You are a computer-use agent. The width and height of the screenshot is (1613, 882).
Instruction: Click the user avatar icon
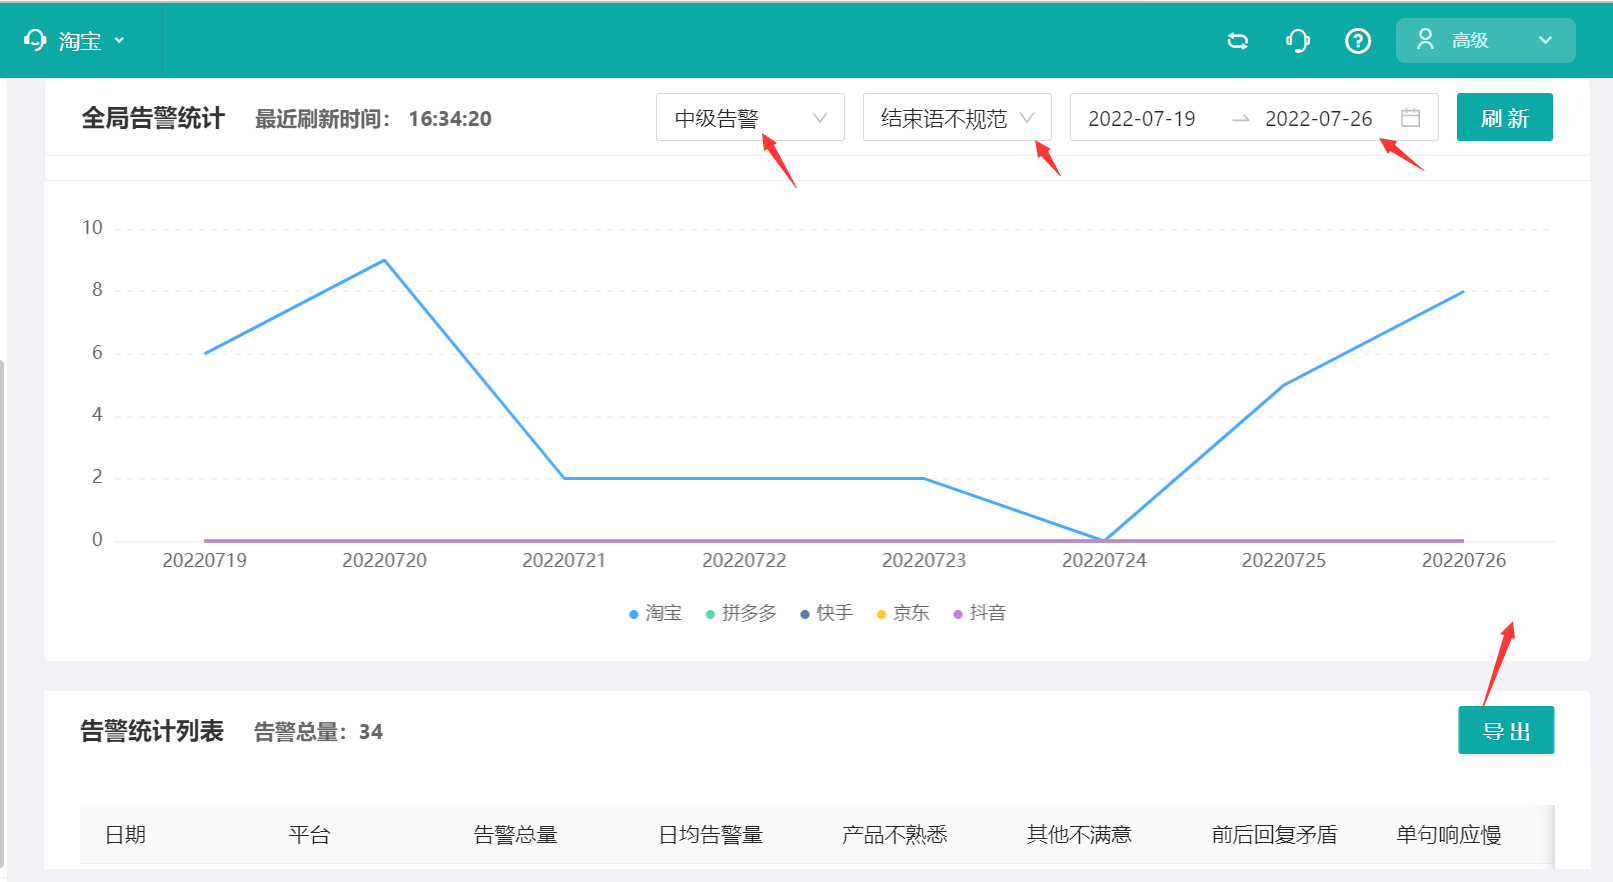click(x=1426, y=40)
